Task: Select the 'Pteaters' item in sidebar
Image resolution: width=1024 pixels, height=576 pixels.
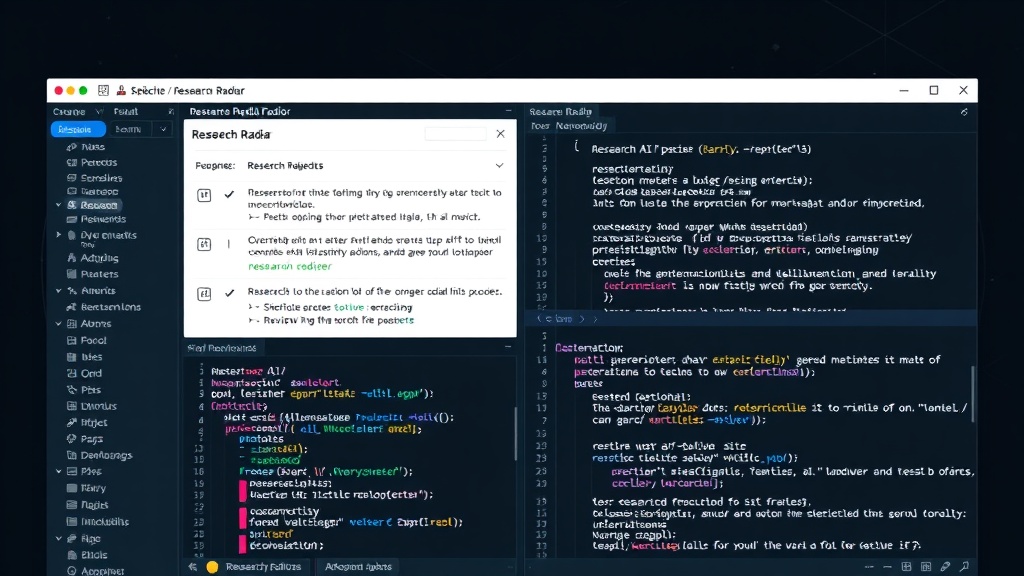Action: (99, 274)
